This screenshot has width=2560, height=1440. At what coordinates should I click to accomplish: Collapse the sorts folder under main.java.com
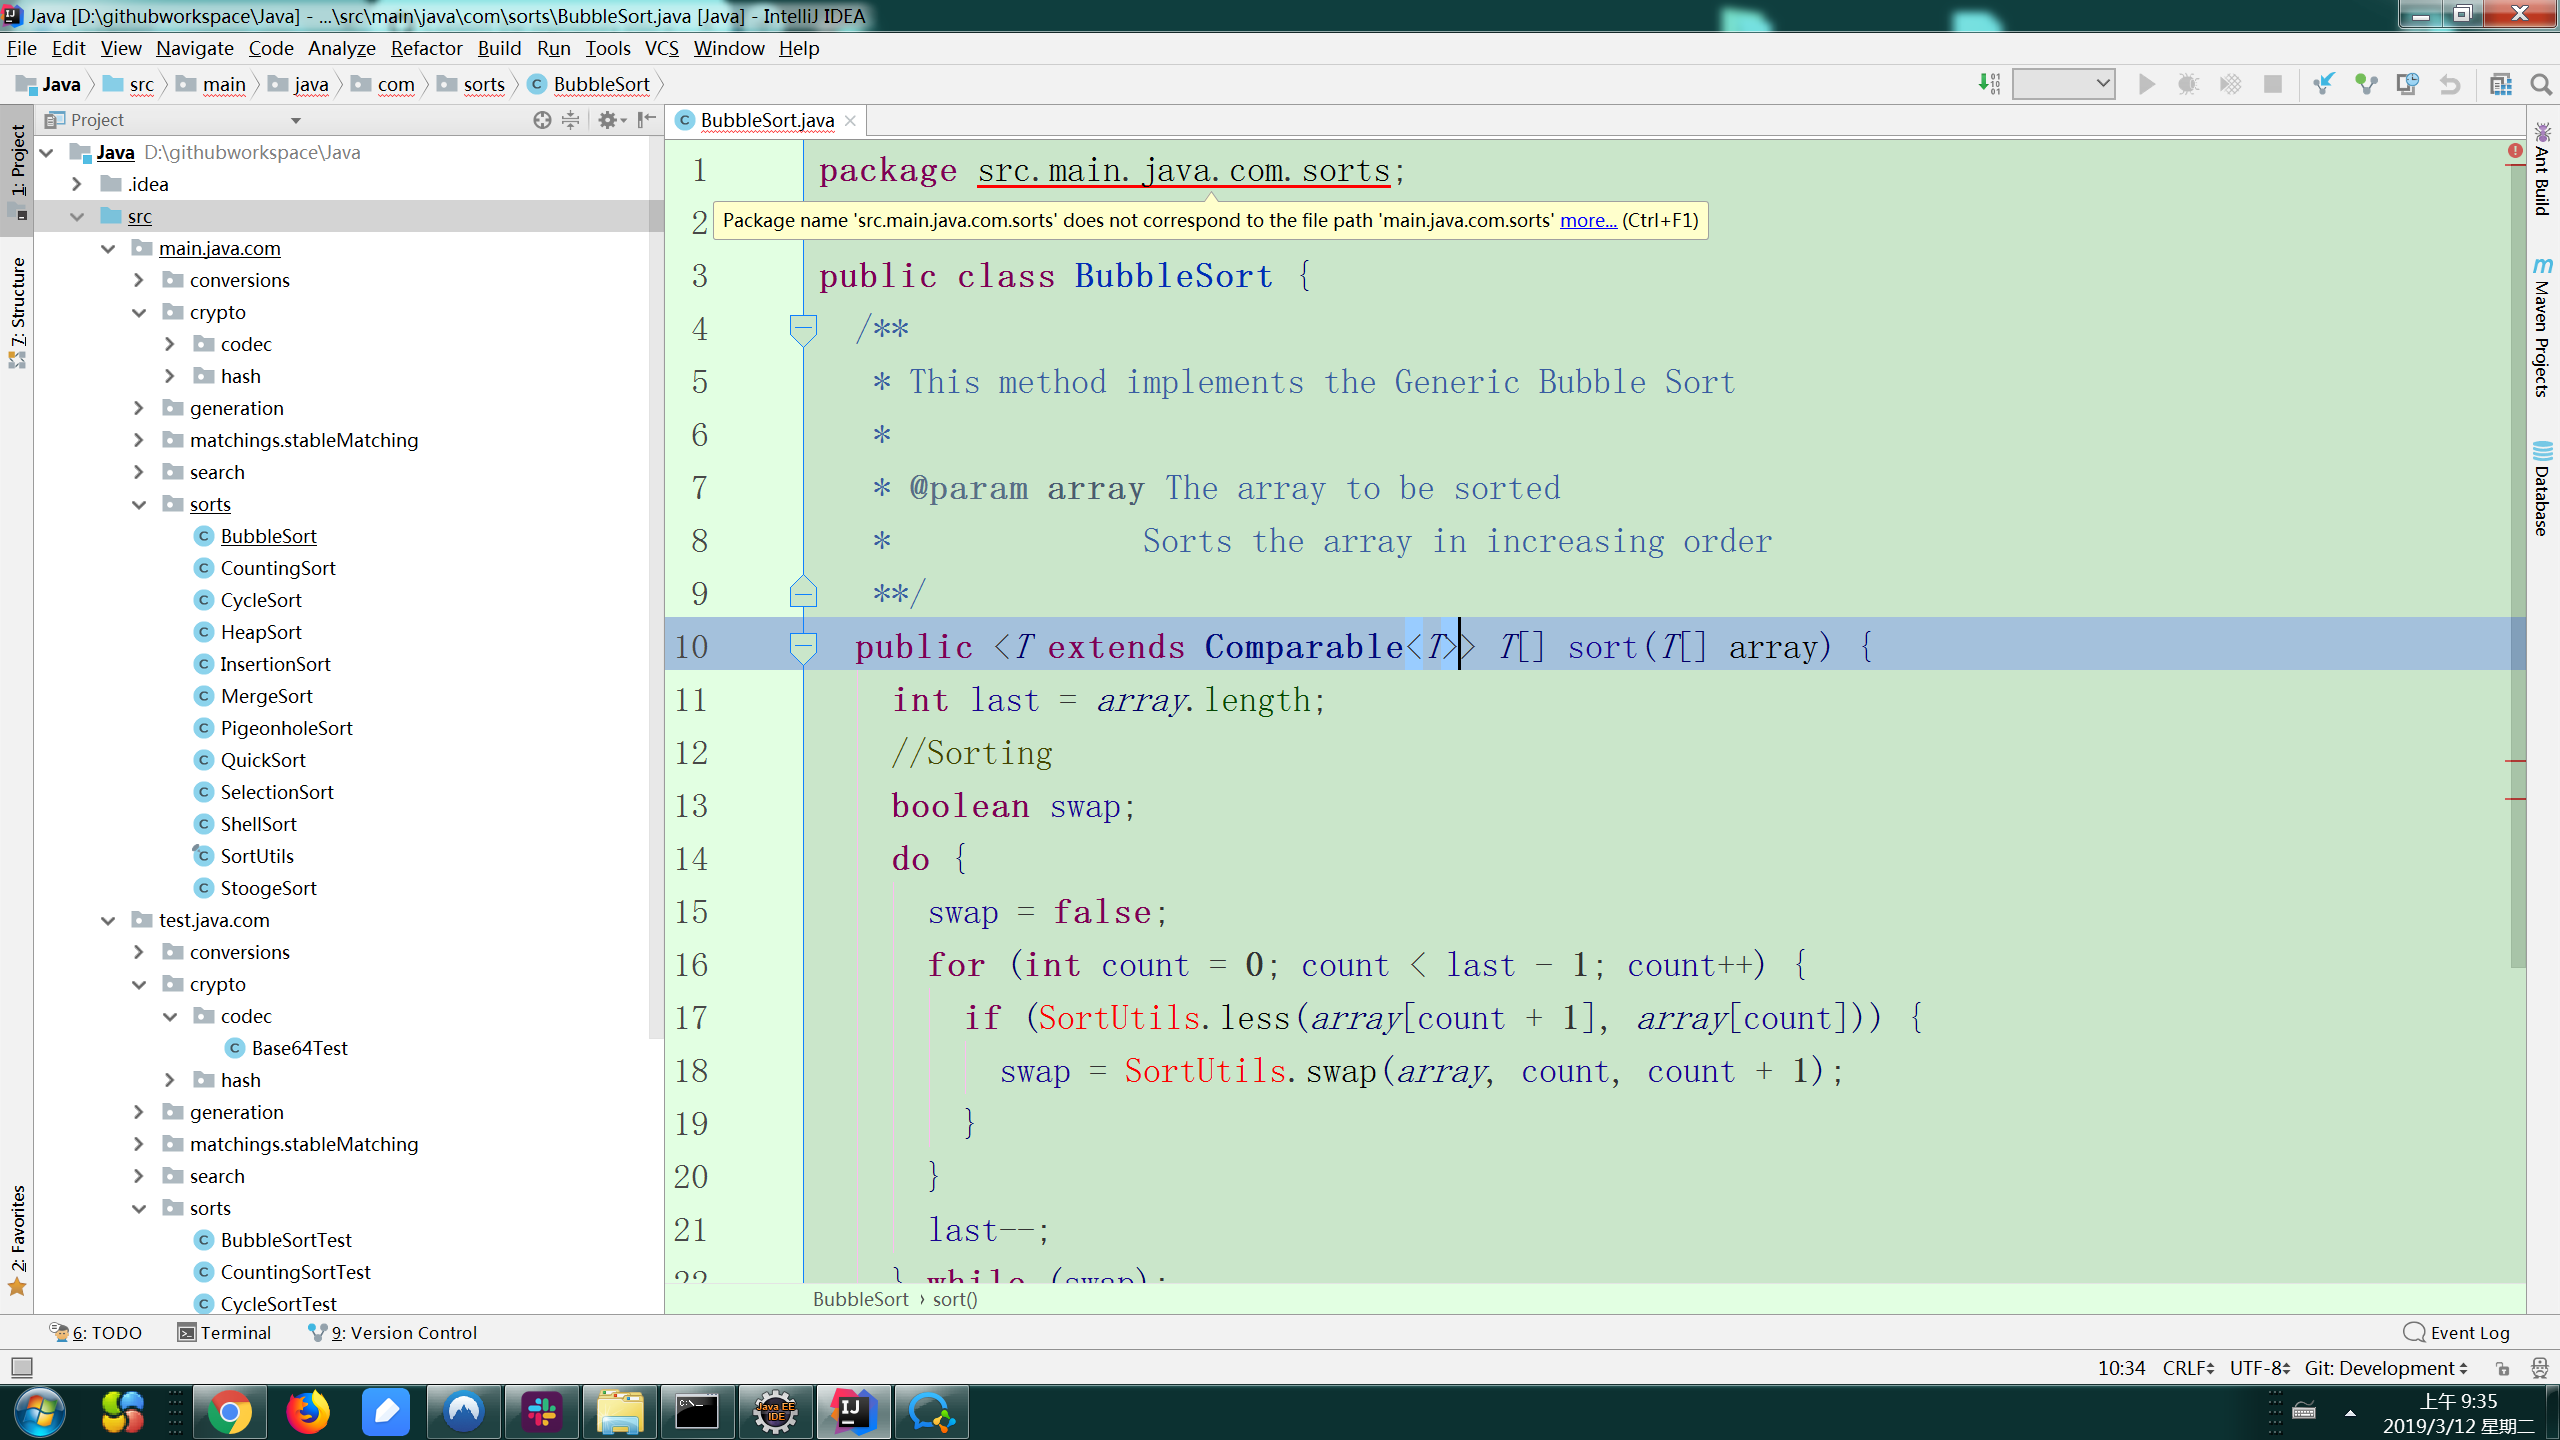(x=139, y=504)
